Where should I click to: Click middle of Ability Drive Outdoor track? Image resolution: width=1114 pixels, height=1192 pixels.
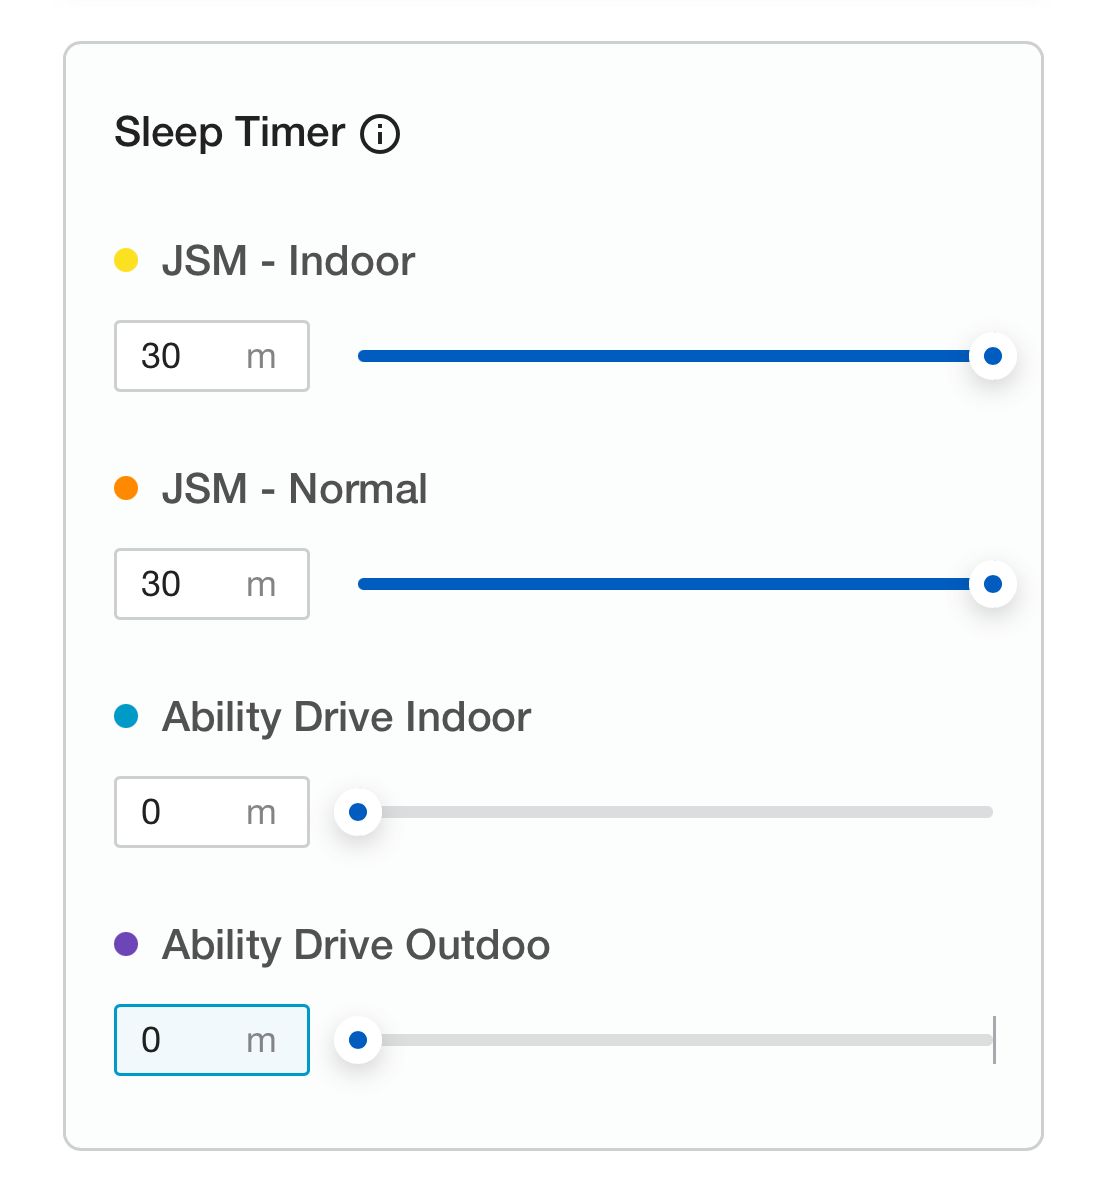pos(675,1040)
